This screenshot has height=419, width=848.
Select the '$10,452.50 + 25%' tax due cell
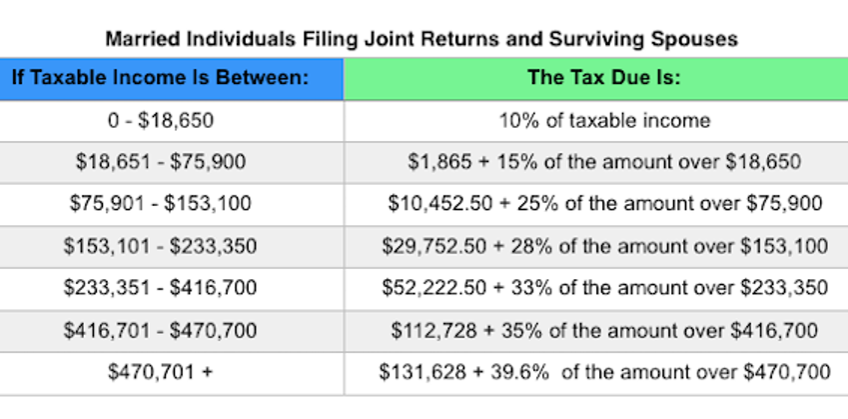coord(604,204)
